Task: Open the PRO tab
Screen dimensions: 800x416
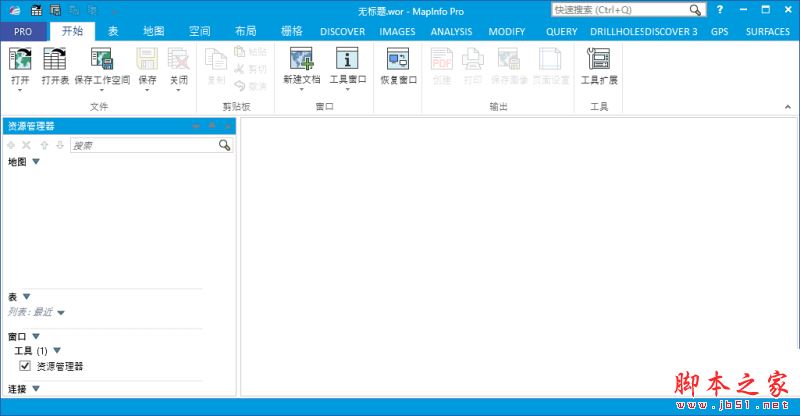Action: click(x=23, y=32)
